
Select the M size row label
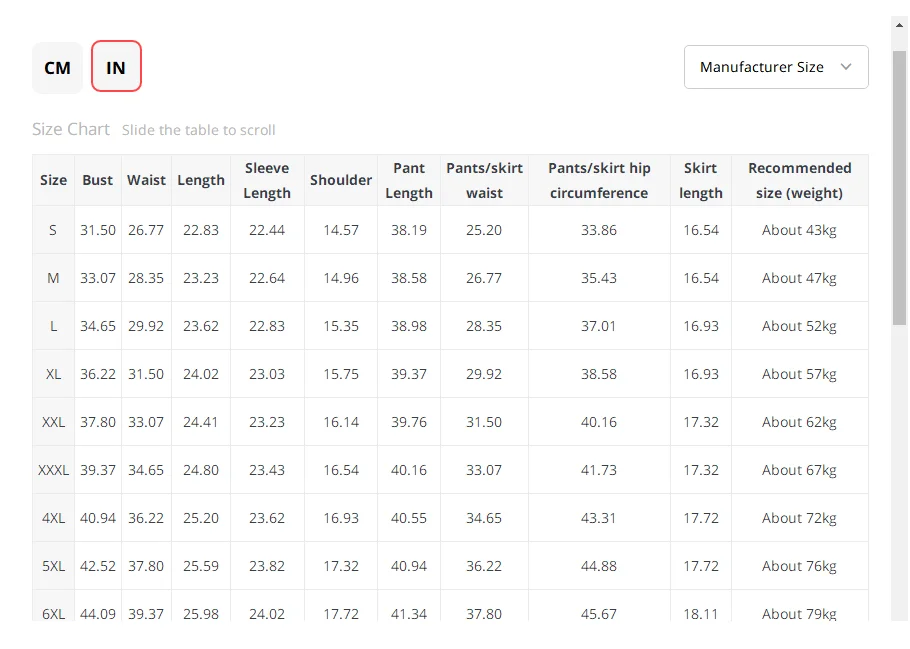coord(53,279)
